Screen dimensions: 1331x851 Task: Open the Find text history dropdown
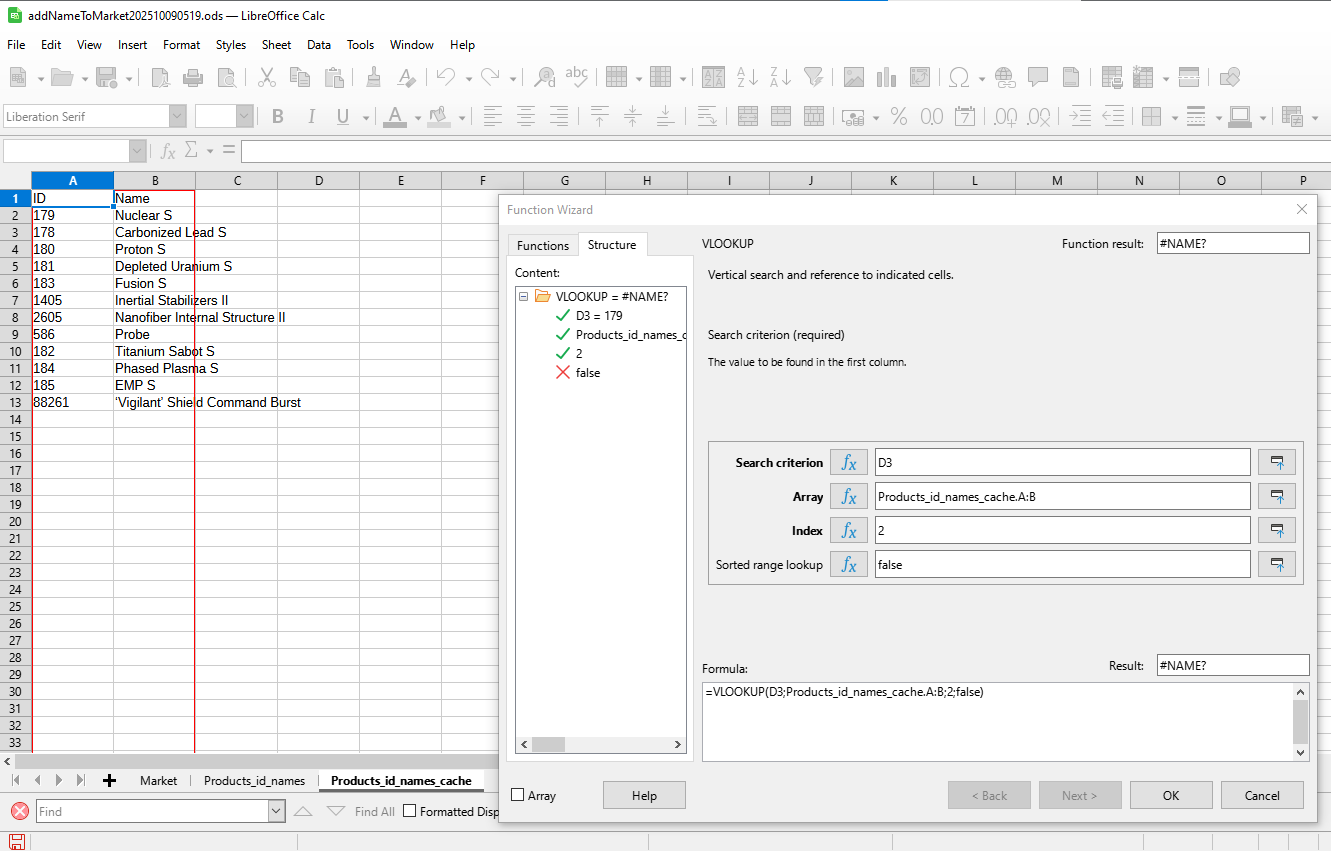pyautogui.click(x=276, y=811)
